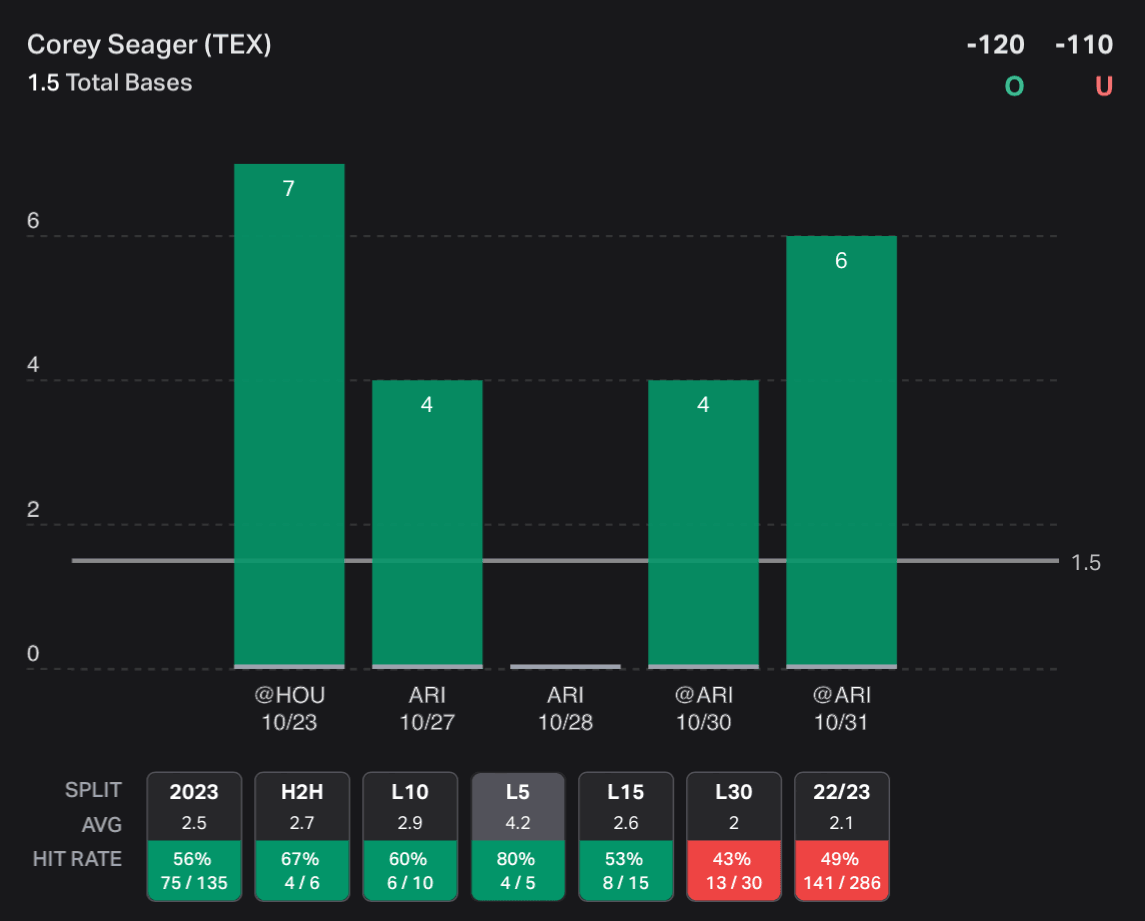Click the green O over indicator
The height and width of the screenshot is (921, 1145).
tap(1014, 87)
